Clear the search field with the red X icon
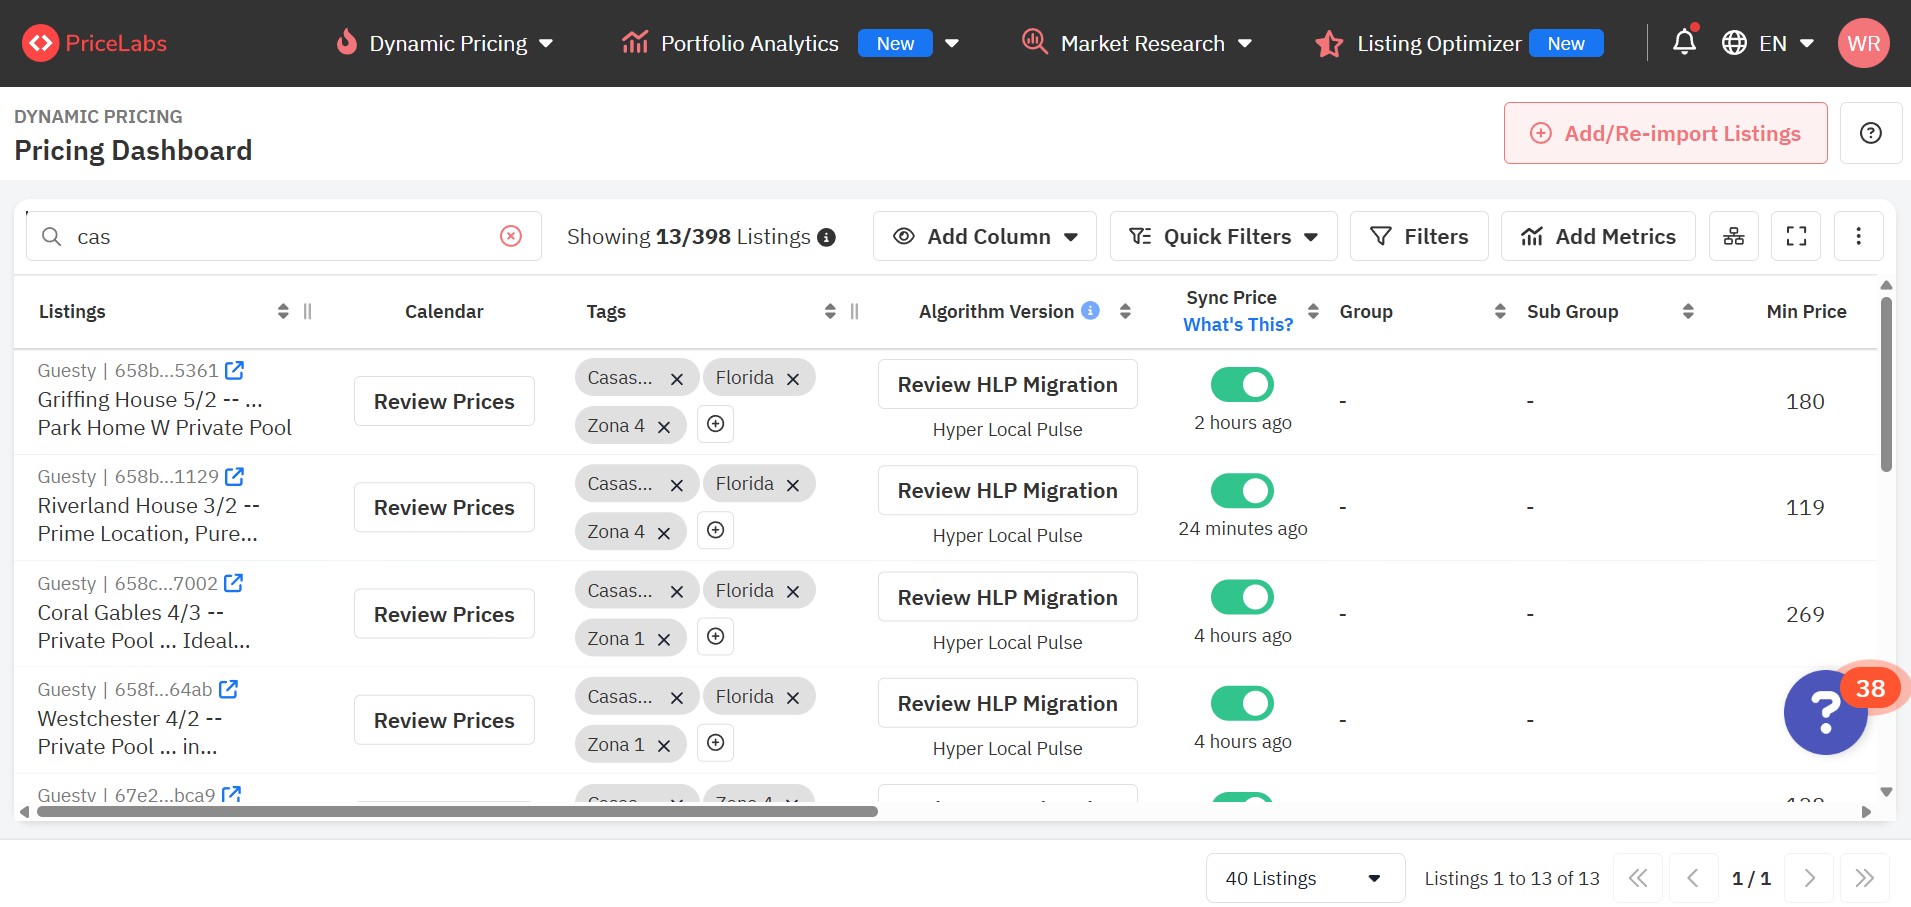 (x=511, y=236)
